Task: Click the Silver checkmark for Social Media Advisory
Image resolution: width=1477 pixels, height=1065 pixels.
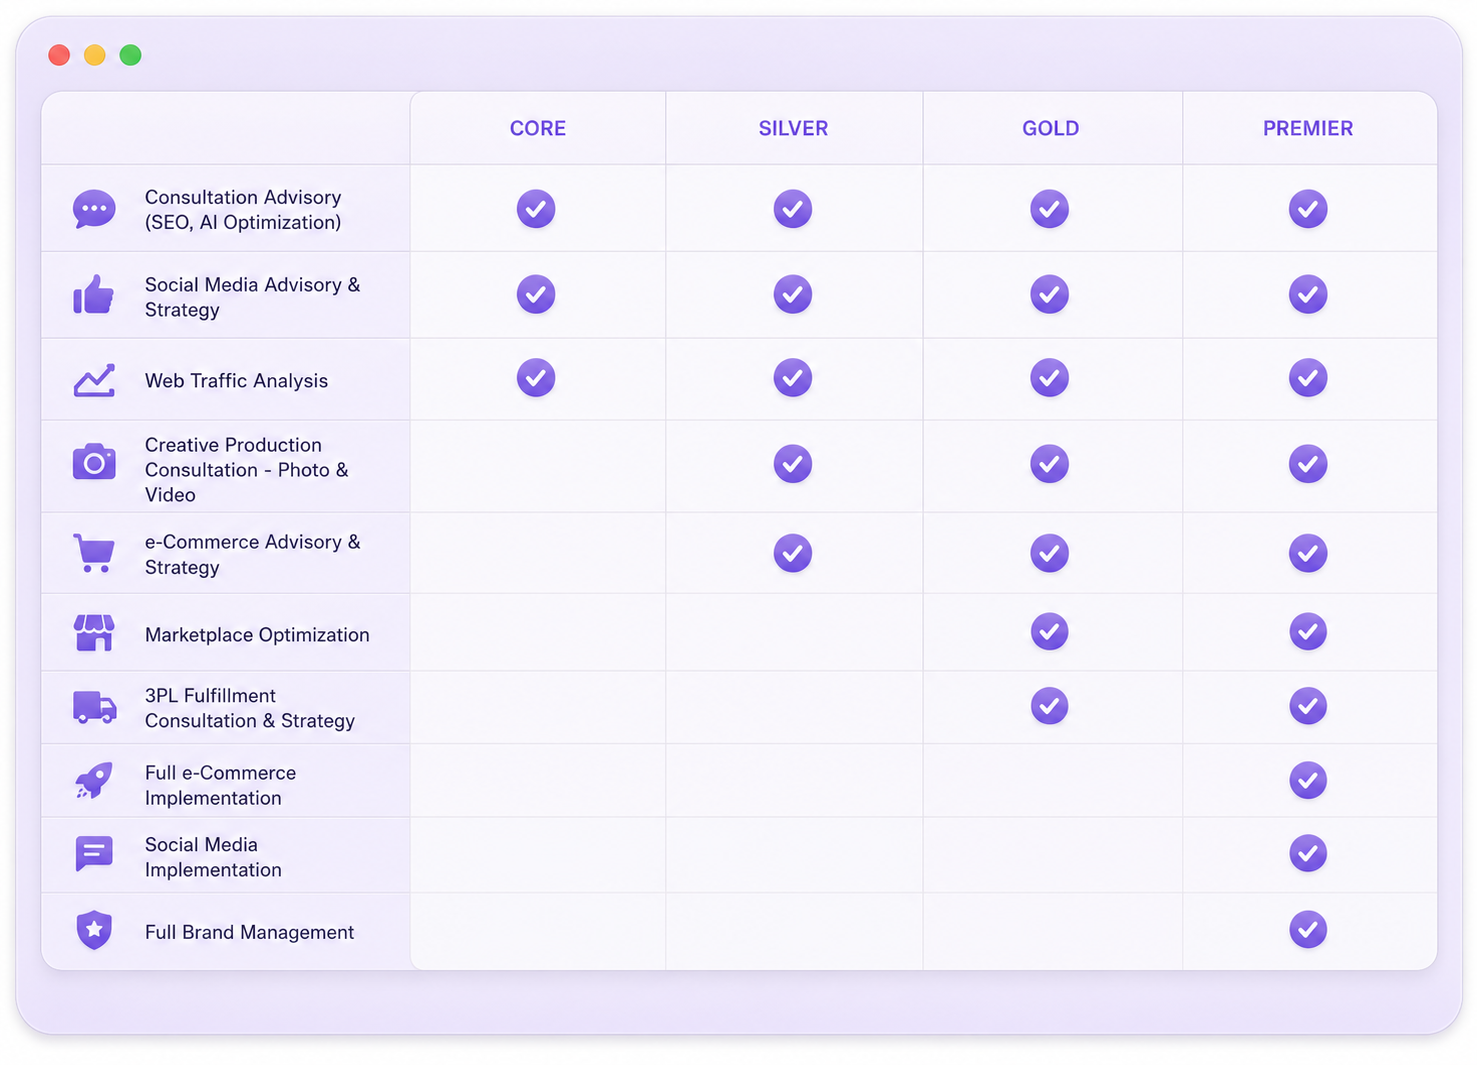Action: coord(793,295)
